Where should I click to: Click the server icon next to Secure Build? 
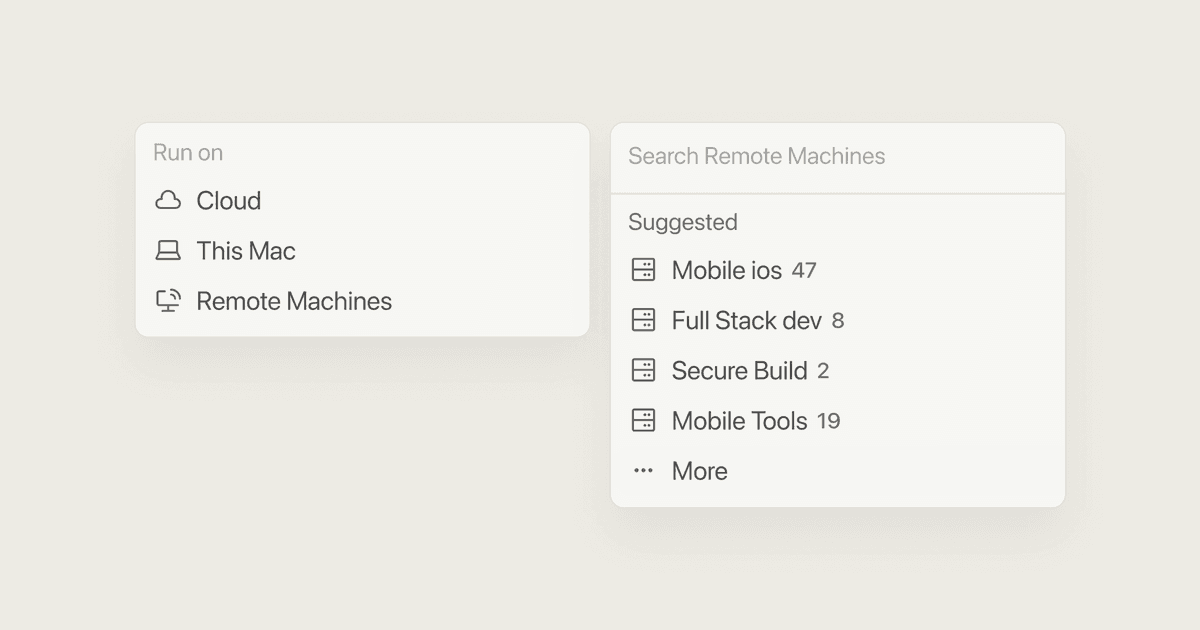pos(643,370)
